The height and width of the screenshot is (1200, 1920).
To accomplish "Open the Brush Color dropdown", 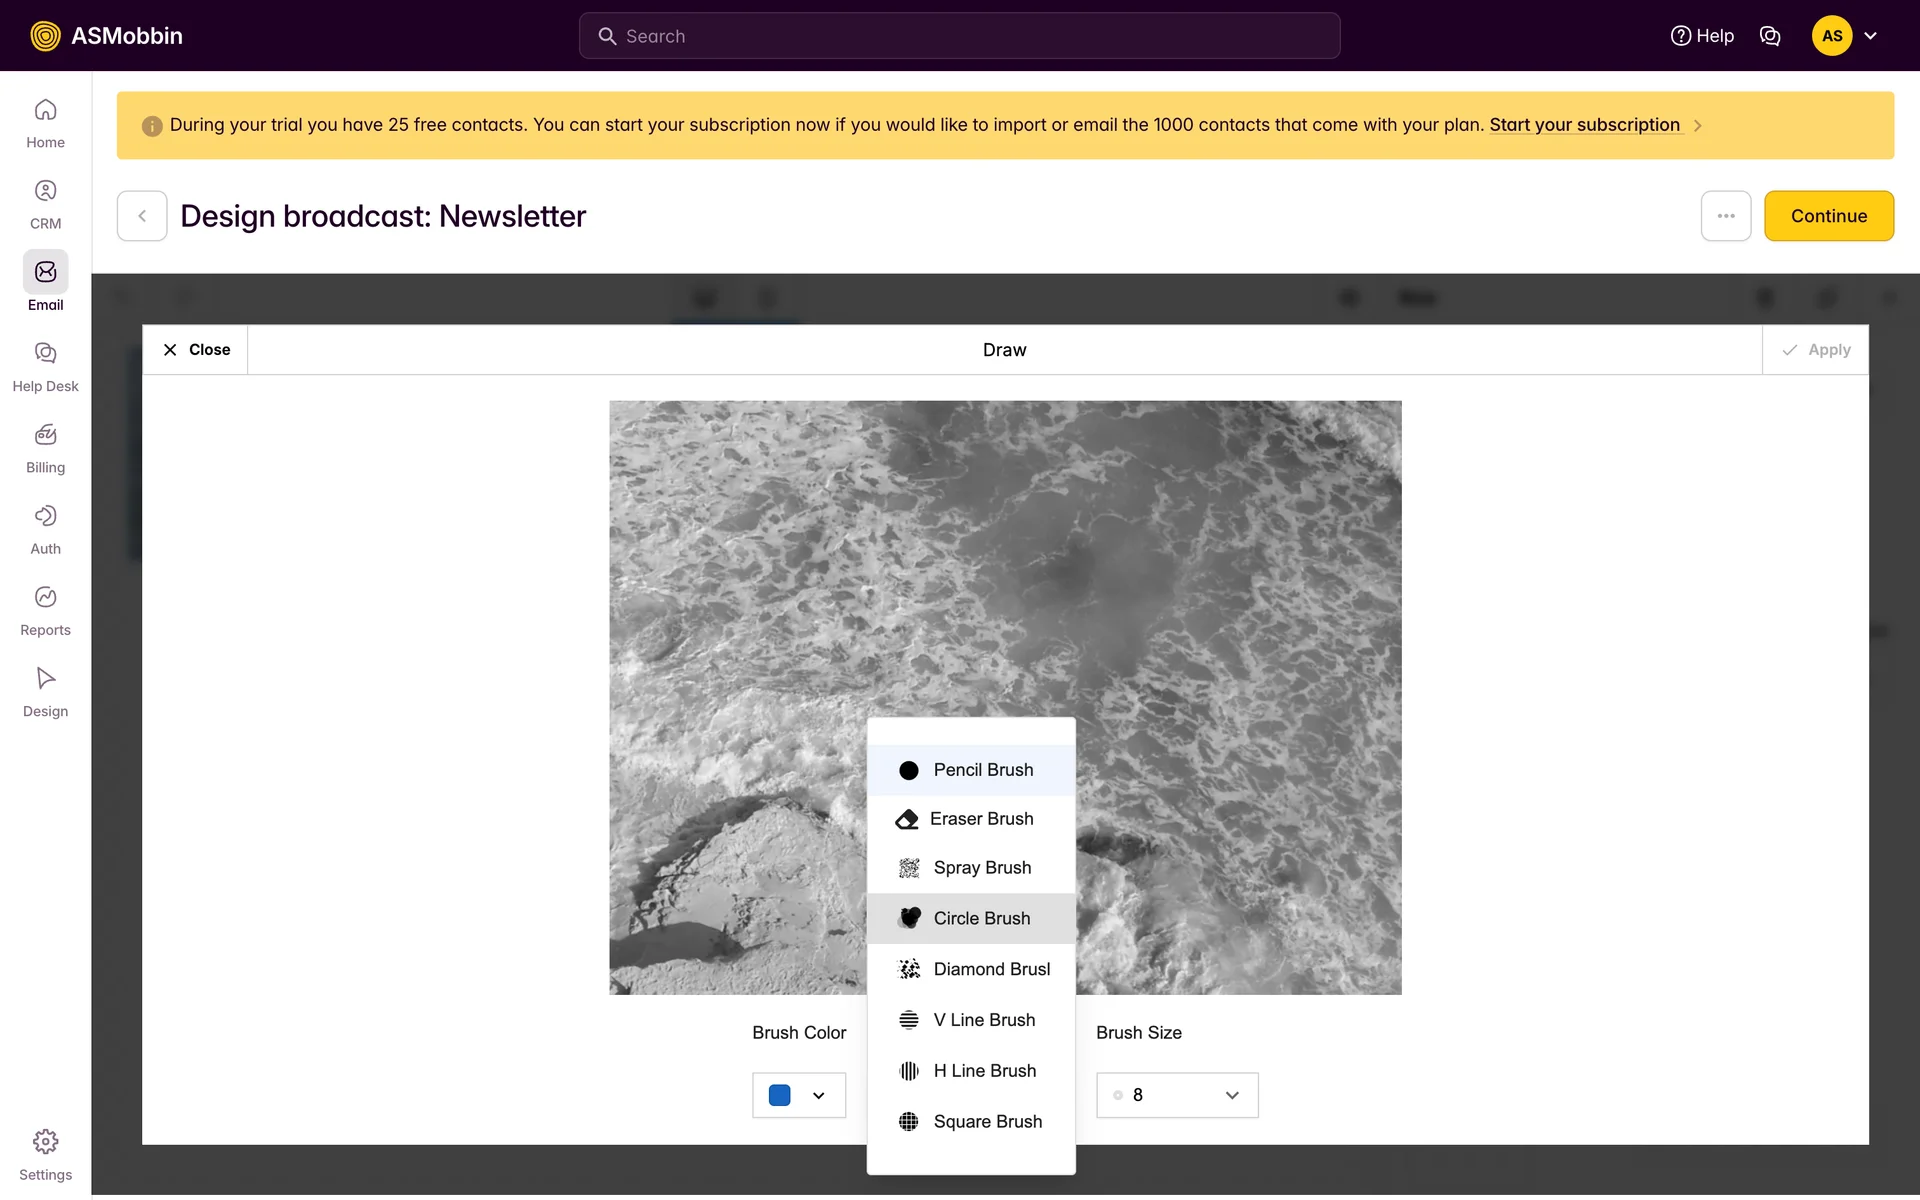I will [x=818, y=1096].
